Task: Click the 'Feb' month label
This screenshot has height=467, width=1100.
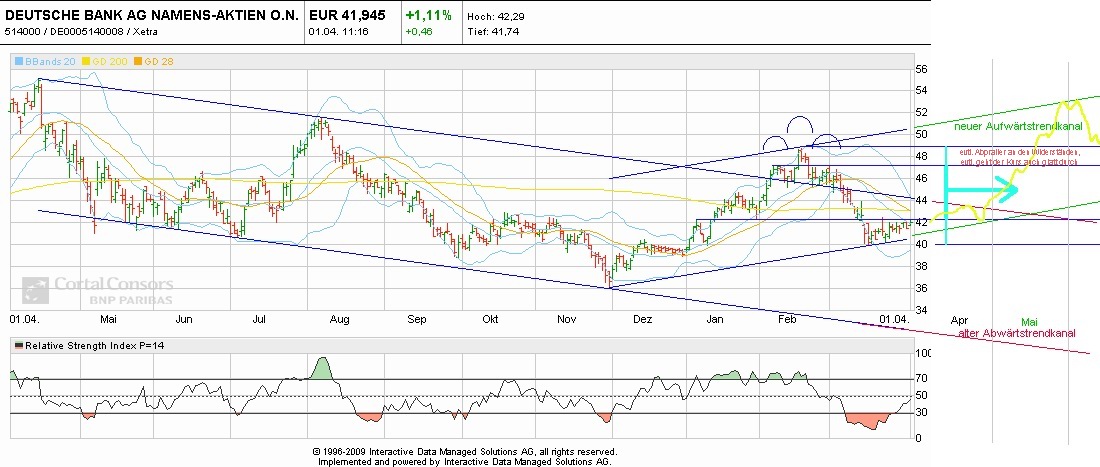Action: pyautogui.click(x=789, y=319)
